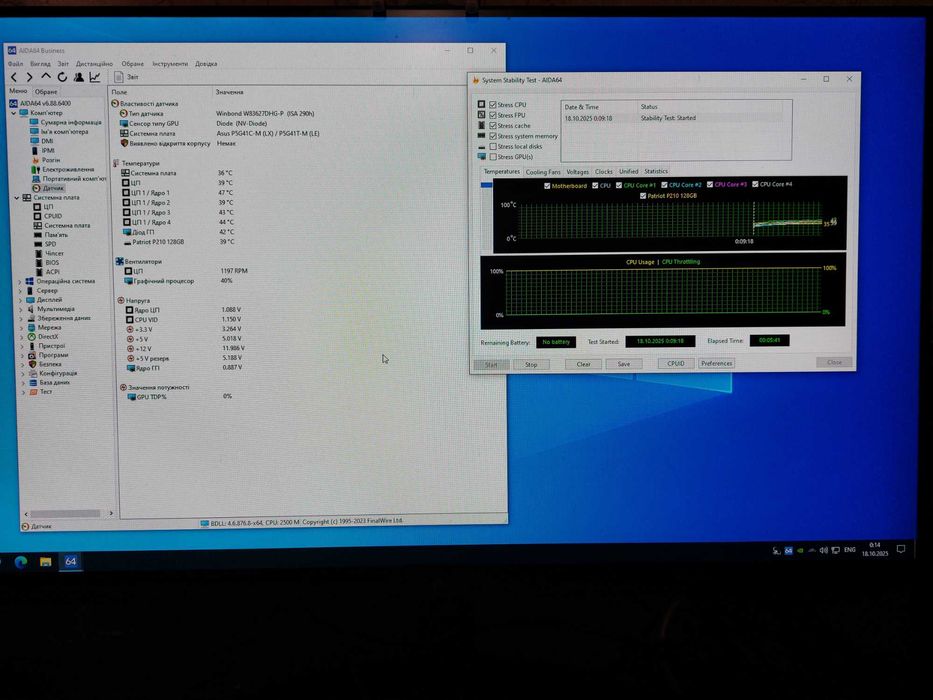Expand the Сервер tree node
The image size is (933, 700).
click(20, 291)
